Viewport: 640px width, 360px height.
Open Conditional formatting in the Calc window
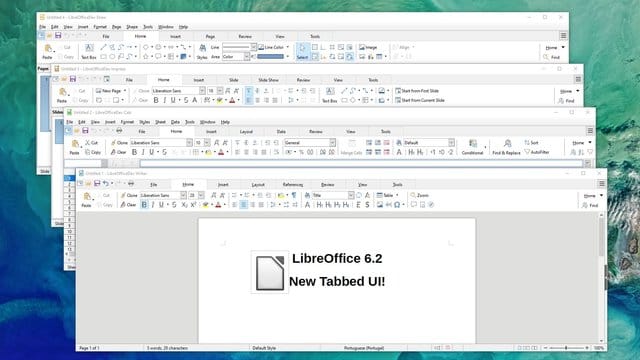(x=472, y=147)
